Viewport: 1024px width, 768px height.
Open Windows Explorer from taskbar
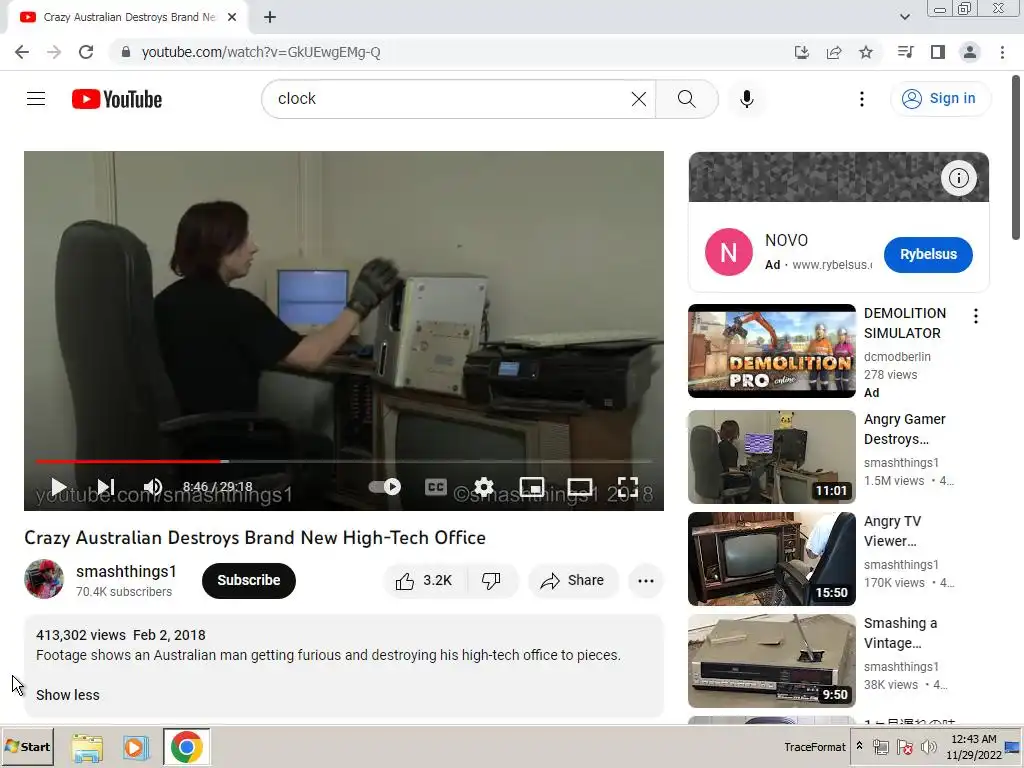[x=87, y=747]
